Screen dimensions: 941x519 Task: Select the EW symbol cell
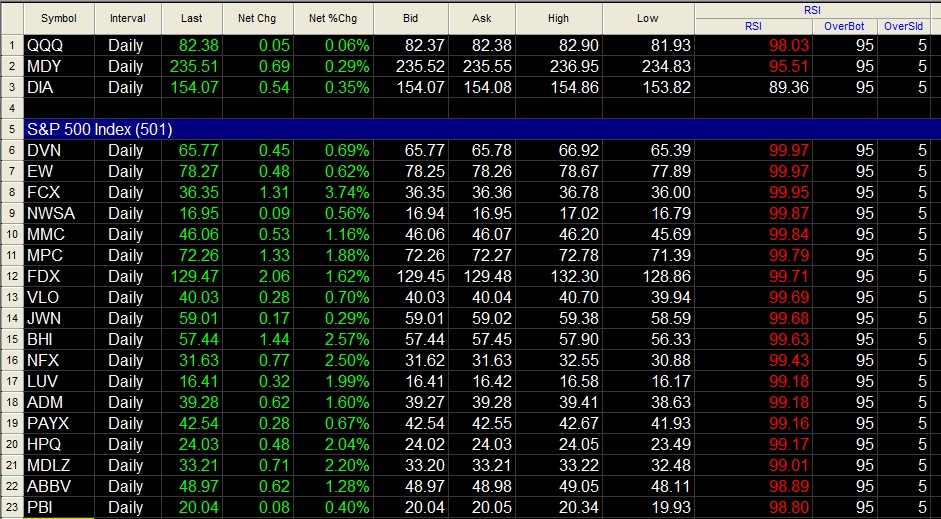coord(59,171)
